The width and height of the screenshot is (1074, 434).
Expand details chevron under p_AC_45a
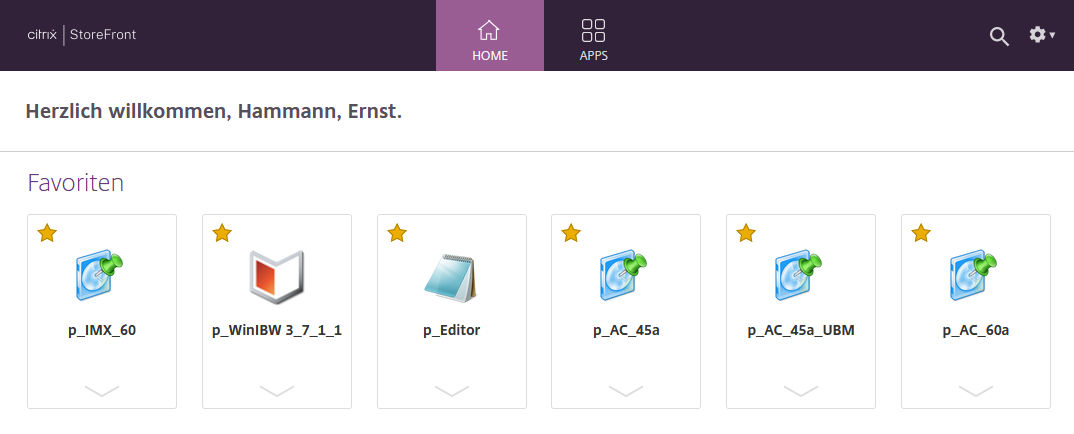point(626,390)
